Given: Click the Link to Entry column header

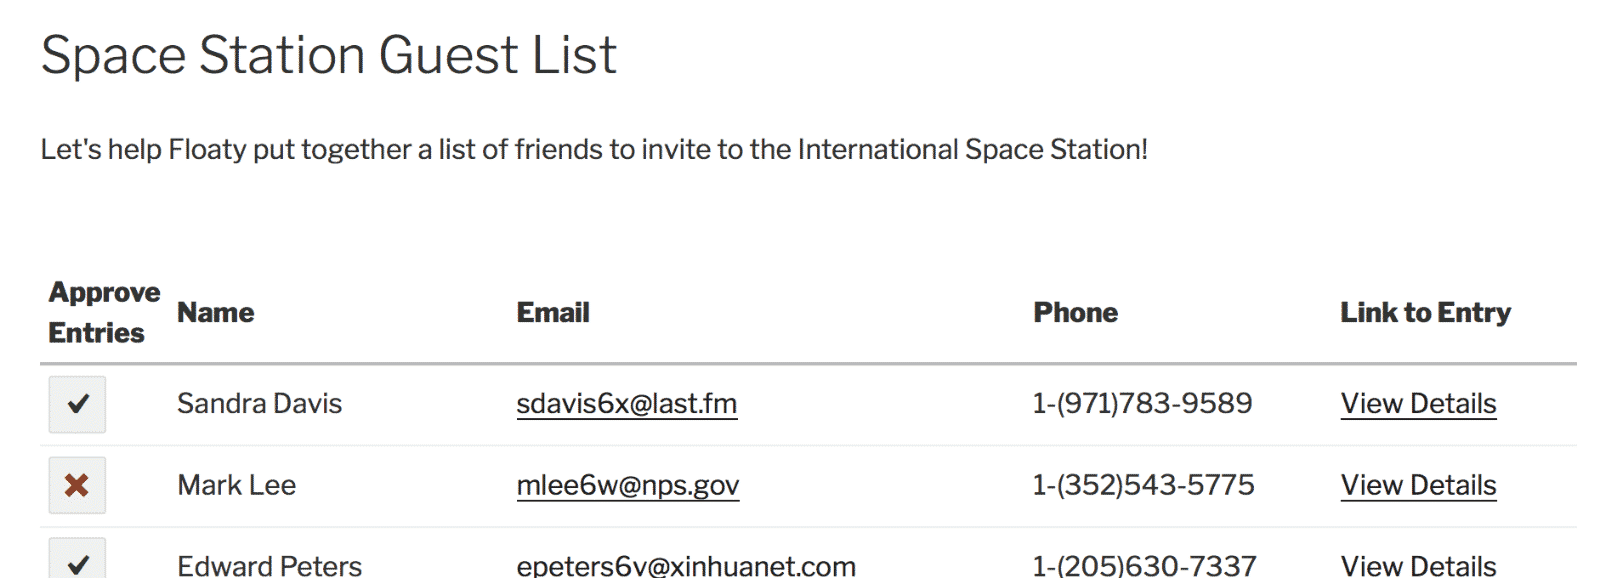Looking at the screenshot, I should click(1425, 312).
